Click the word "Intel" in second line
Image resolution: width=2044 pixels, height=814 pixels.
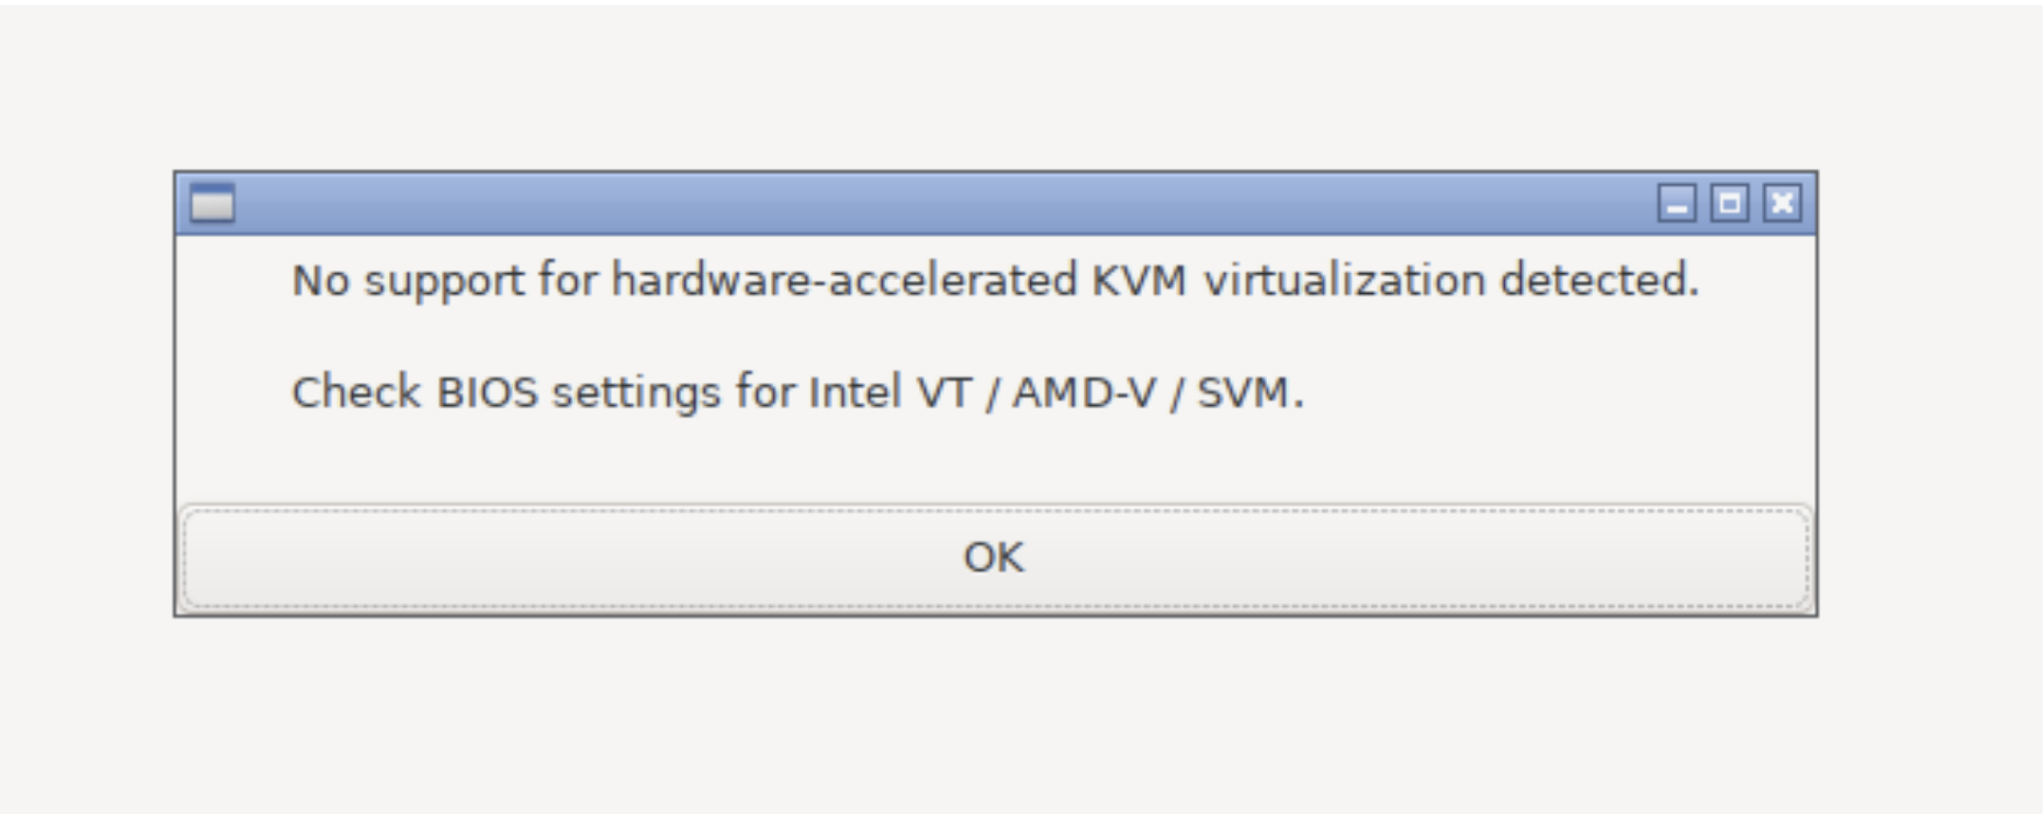click(x=854, y=392)
